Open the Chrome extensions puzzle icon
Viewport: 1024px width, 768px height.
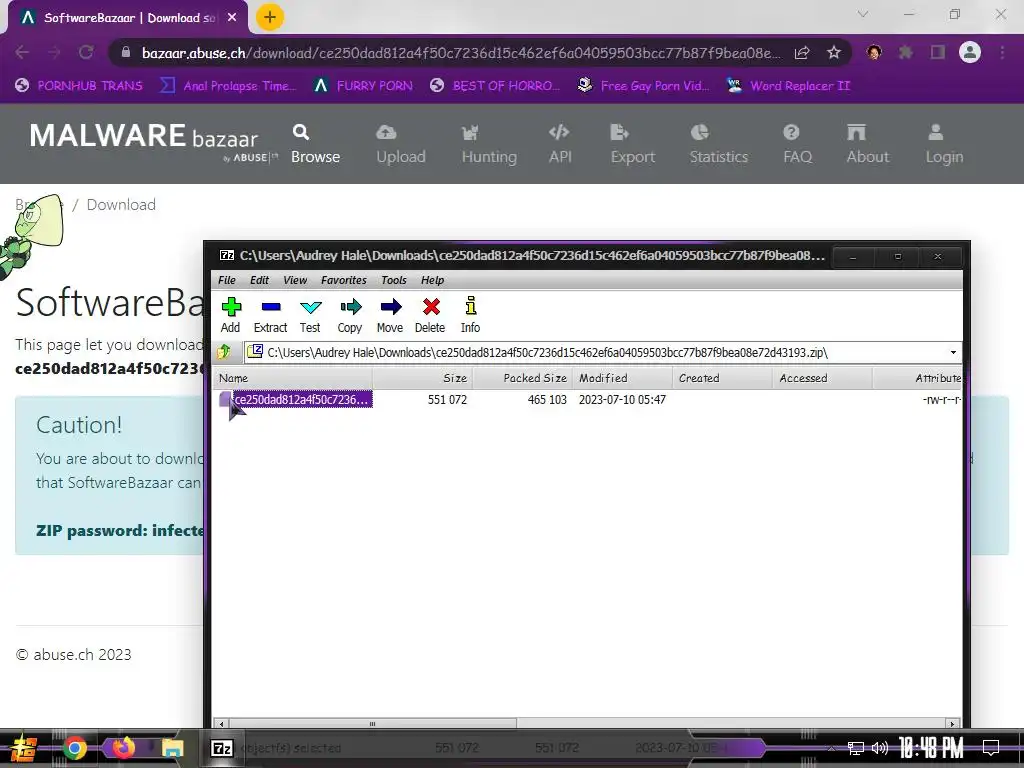[906, 52]
